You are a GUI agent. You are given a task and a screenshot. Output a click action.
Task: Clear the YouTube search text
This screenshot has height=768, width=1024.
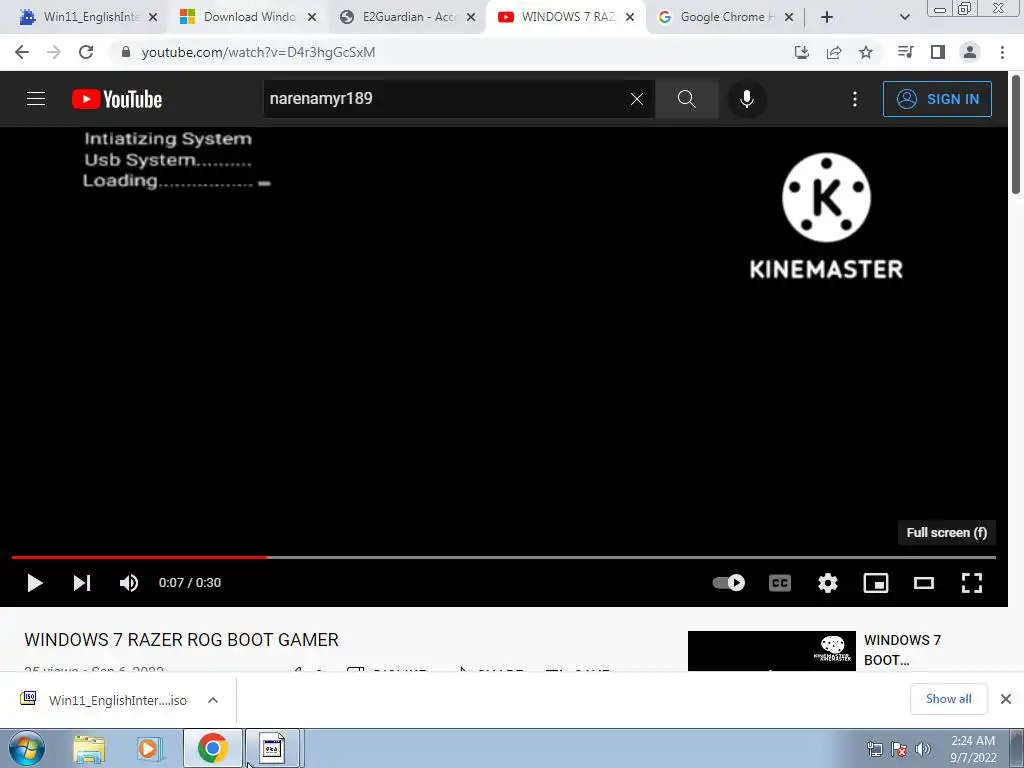tap(637, 99)
